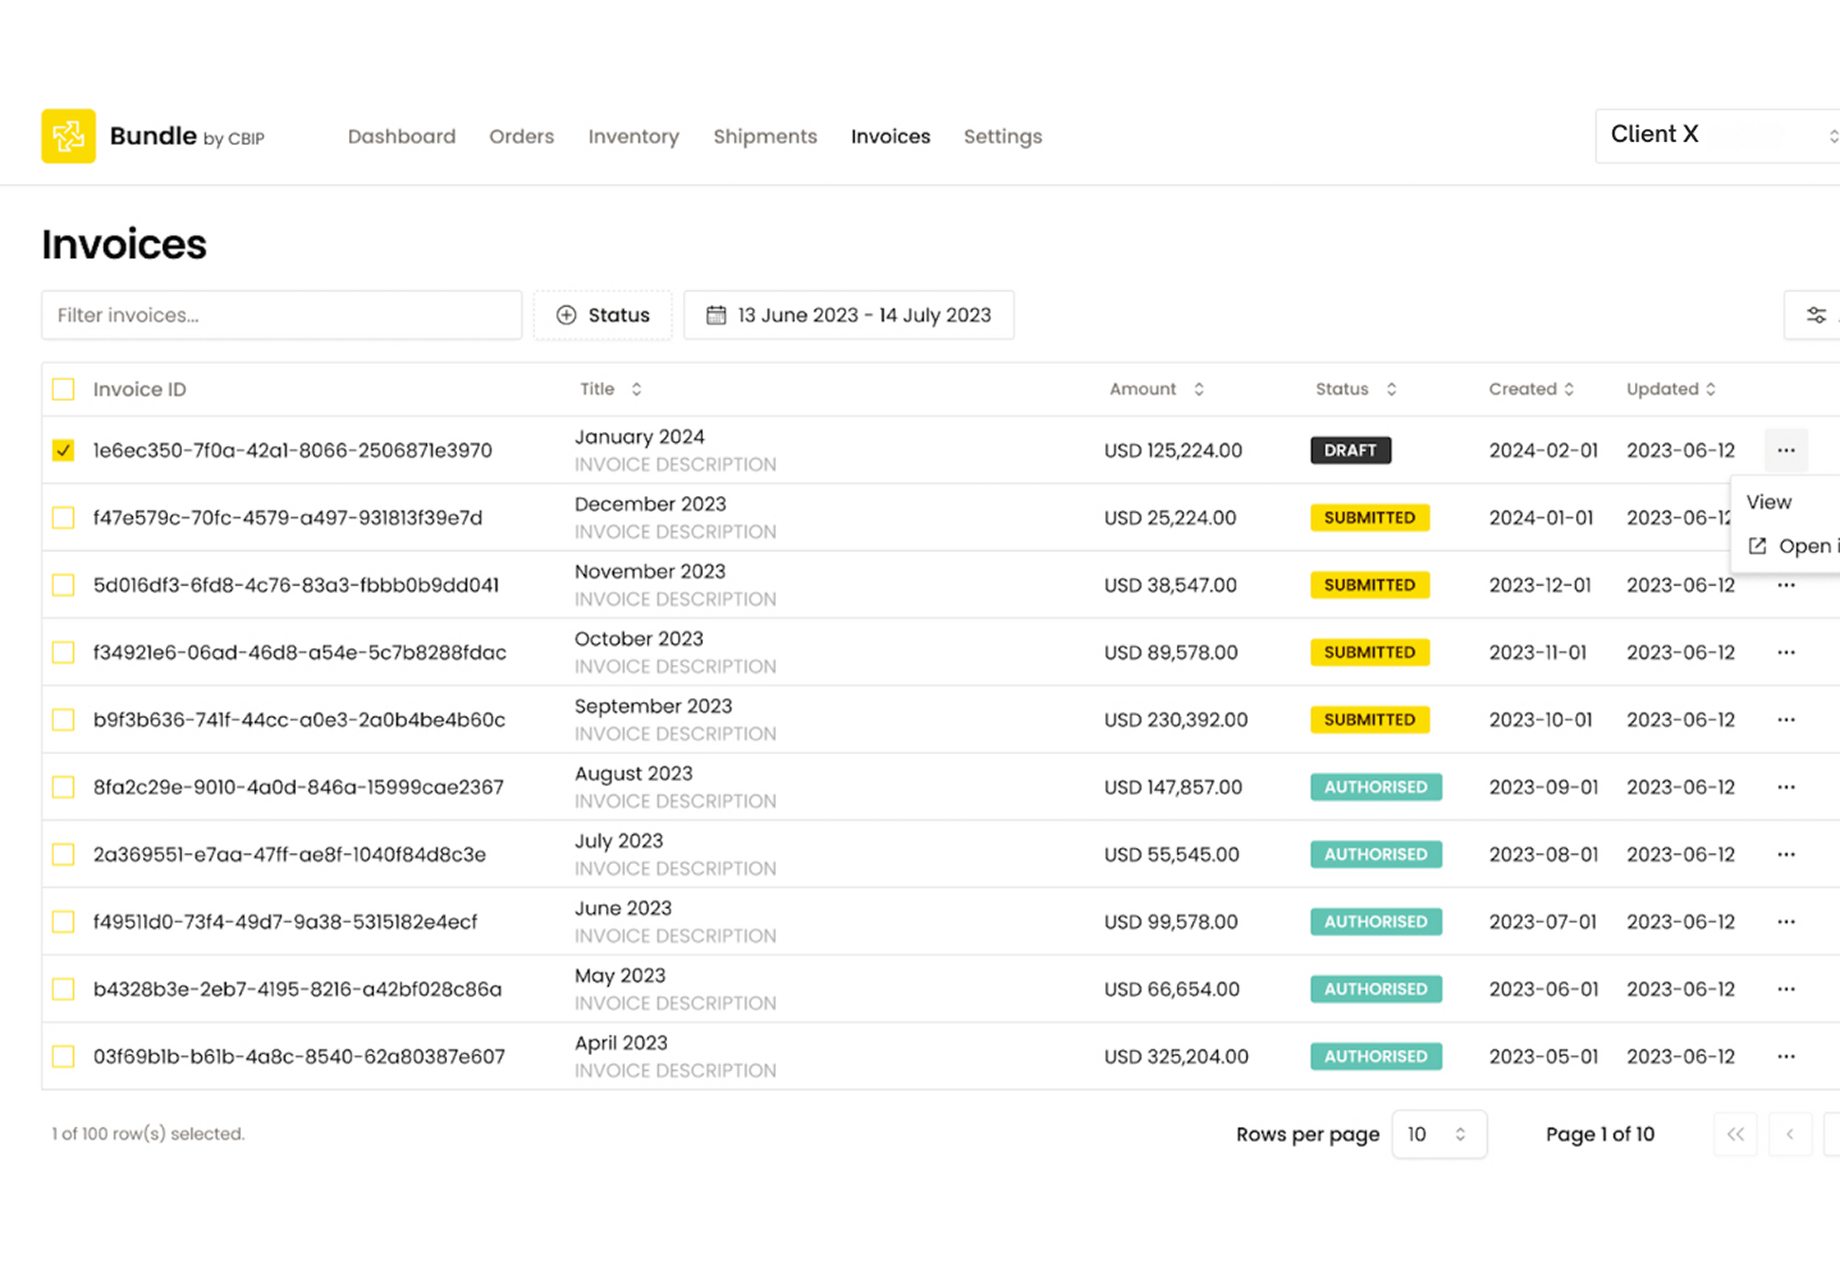Sort by the Title column

coord(611,389)
